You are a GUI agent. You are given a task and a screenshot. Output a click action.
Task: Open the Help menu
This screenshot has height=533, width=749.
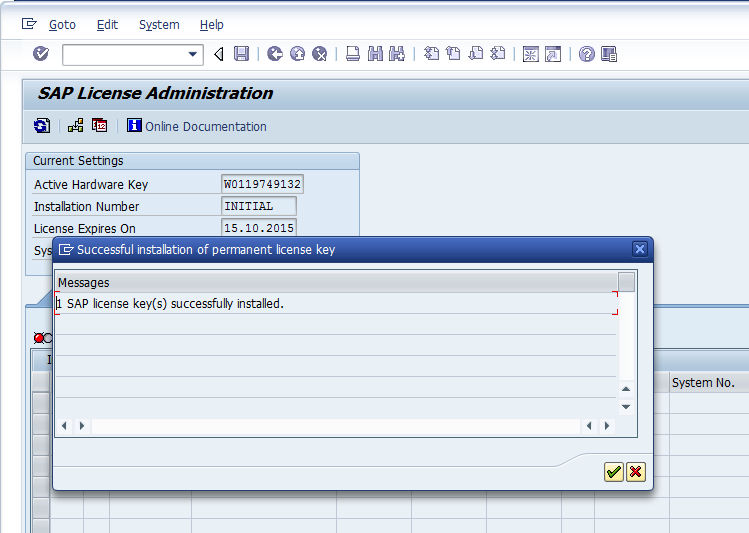point(212,24)
